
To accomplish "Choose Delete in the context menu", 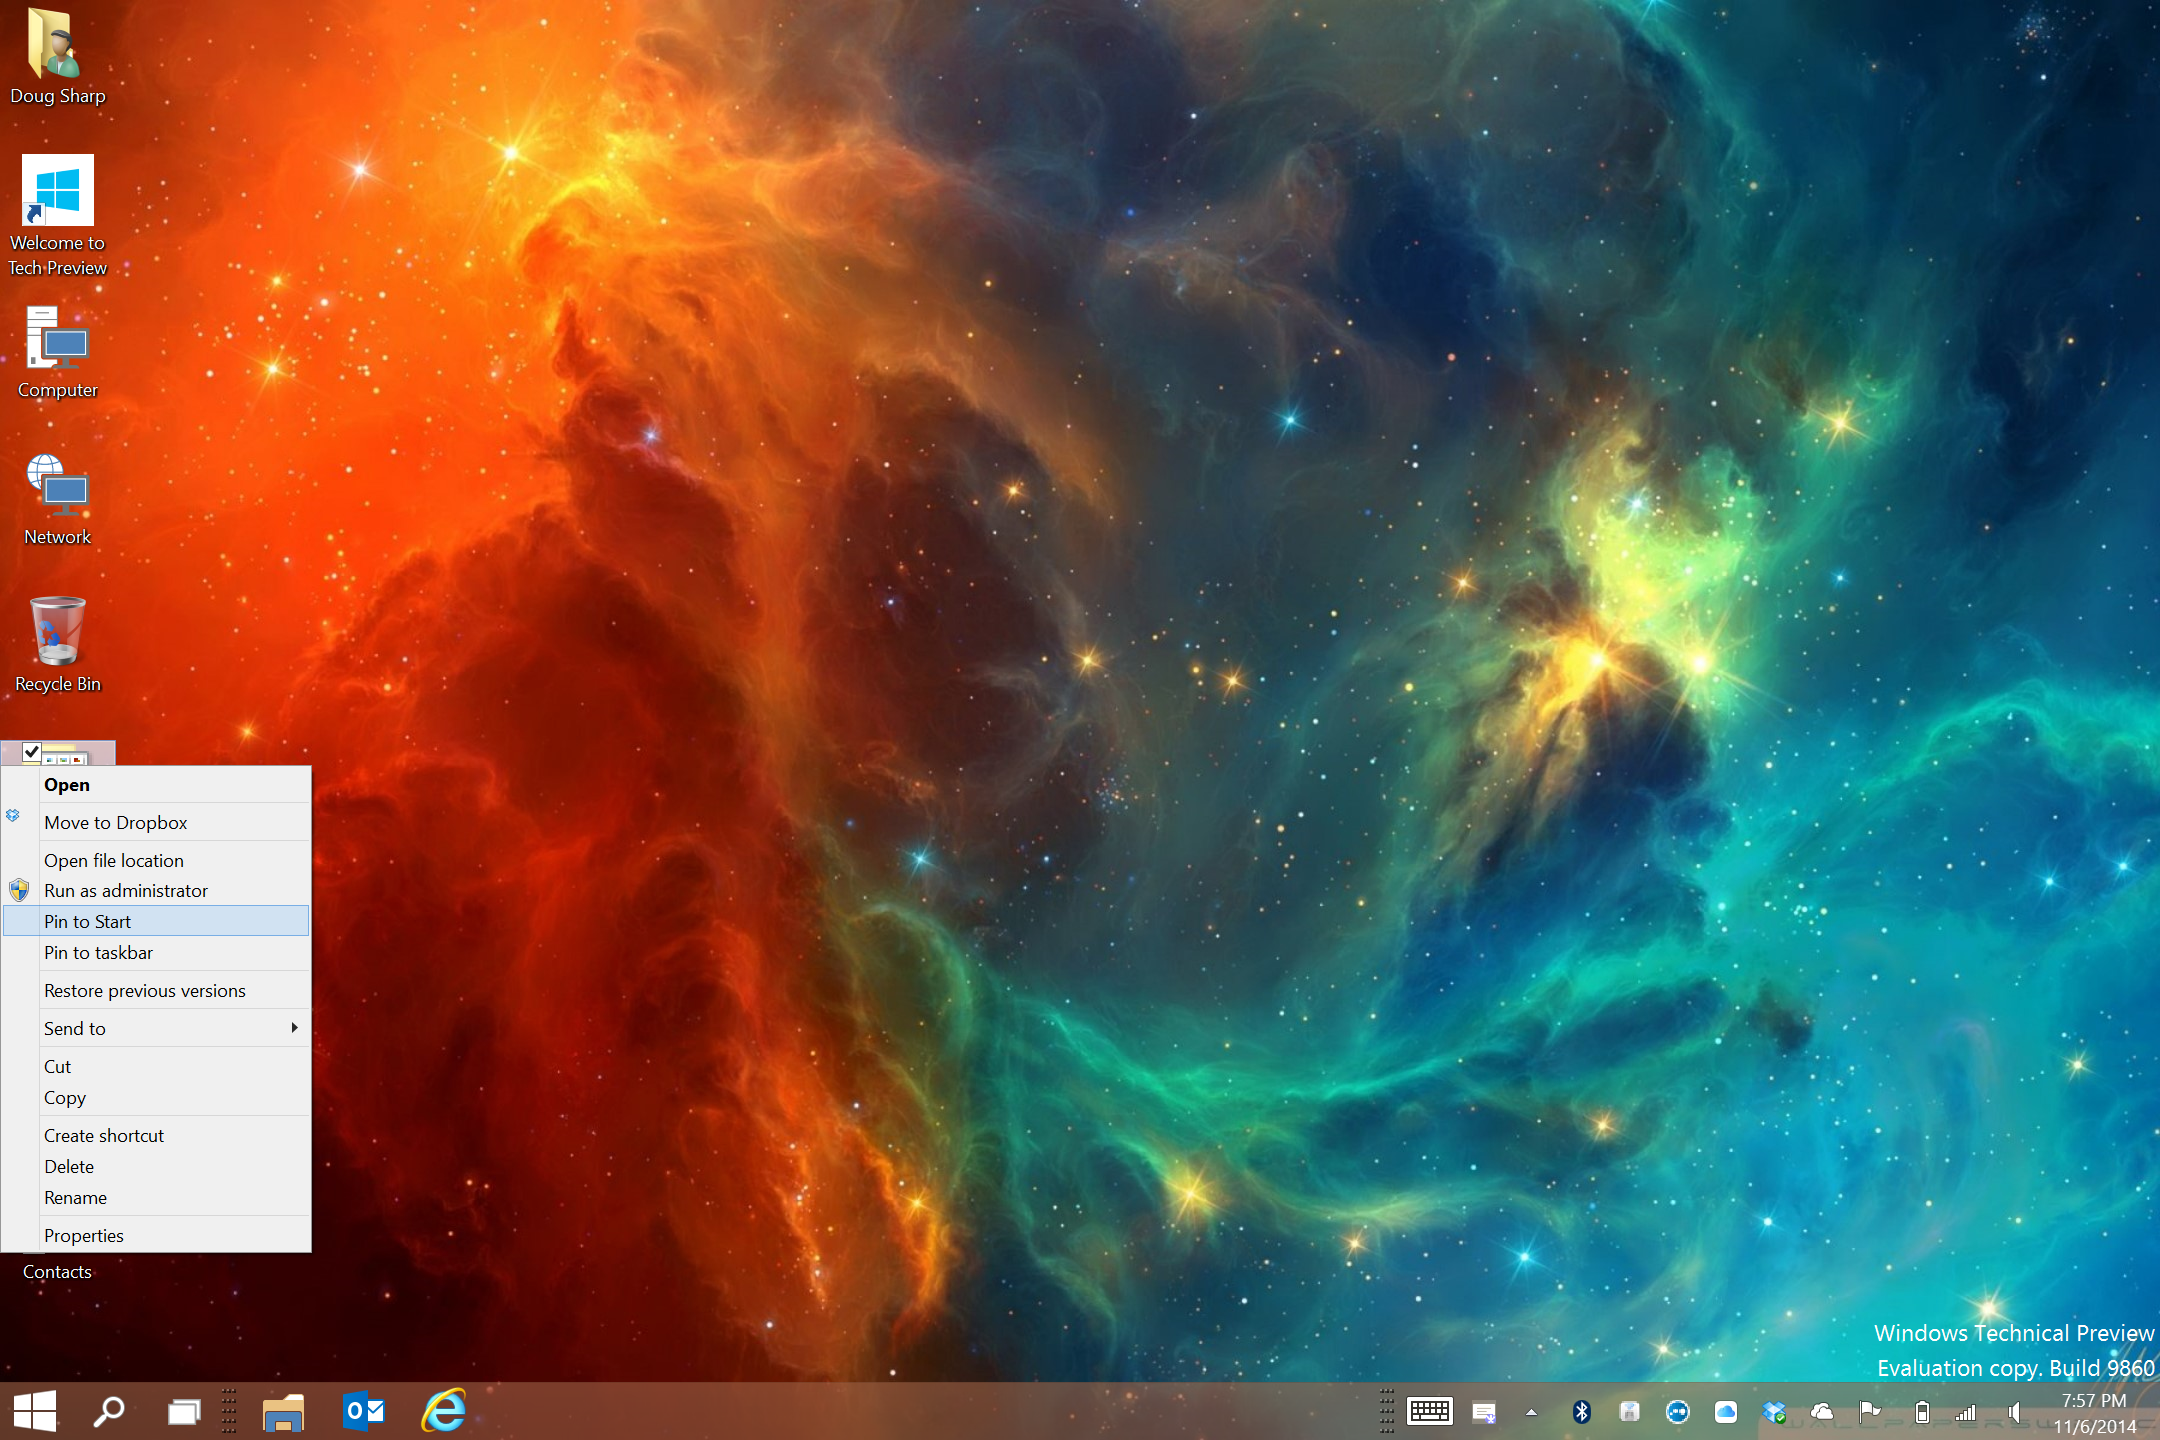I will [157, 1167].
